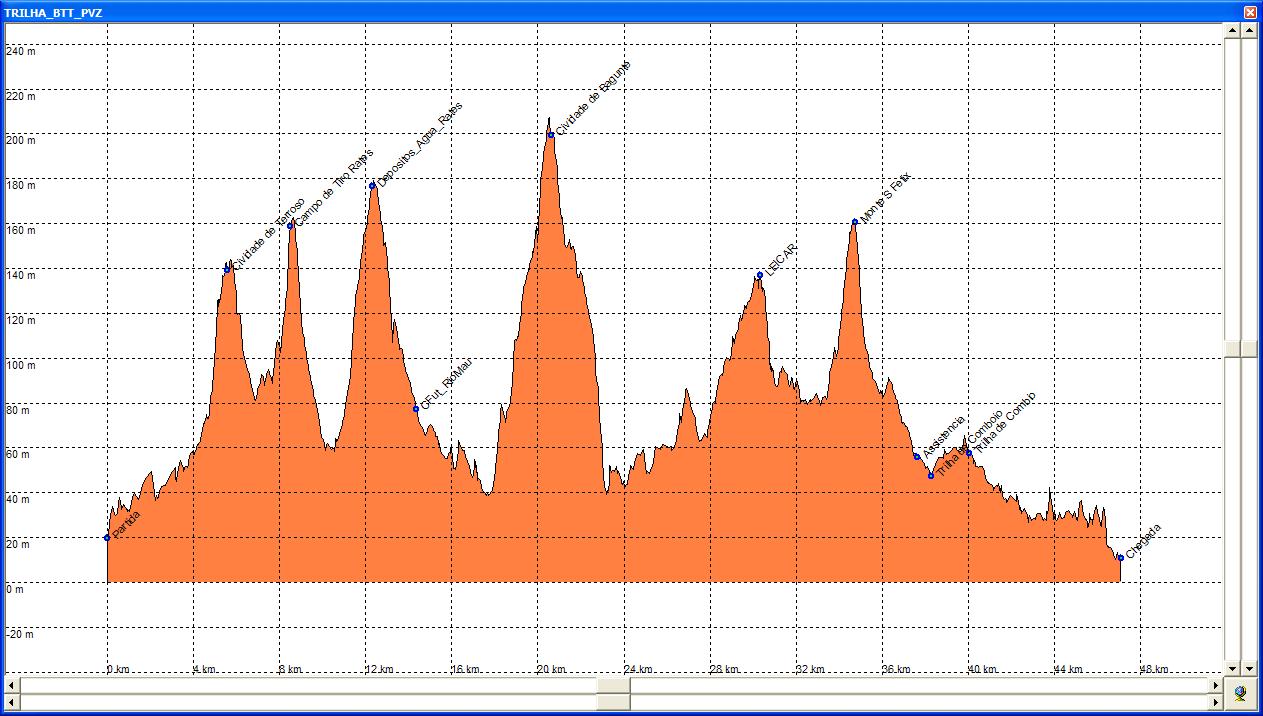Image resolution: width=1263 pixels, height=716 pixels.
Task: Click the 100 m elevation axis label
Action: coord(21,365)
